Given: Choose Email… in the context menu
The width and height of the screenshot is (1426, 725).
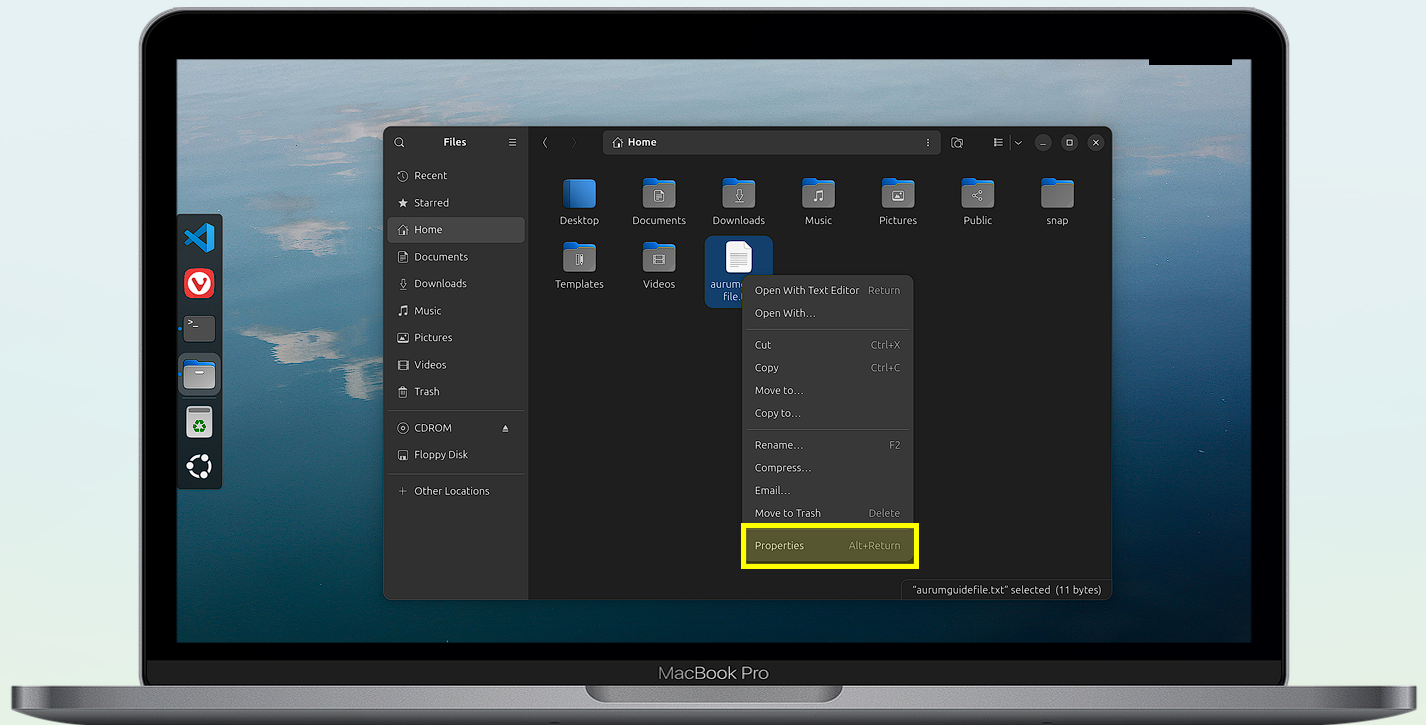Looking at the screenshot, I should pos(827,490).
